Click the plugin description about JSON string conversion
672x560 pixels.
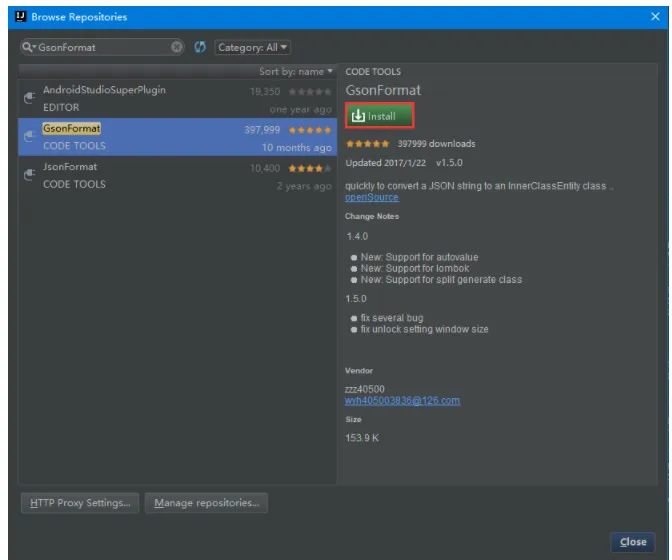click(479, 186)
